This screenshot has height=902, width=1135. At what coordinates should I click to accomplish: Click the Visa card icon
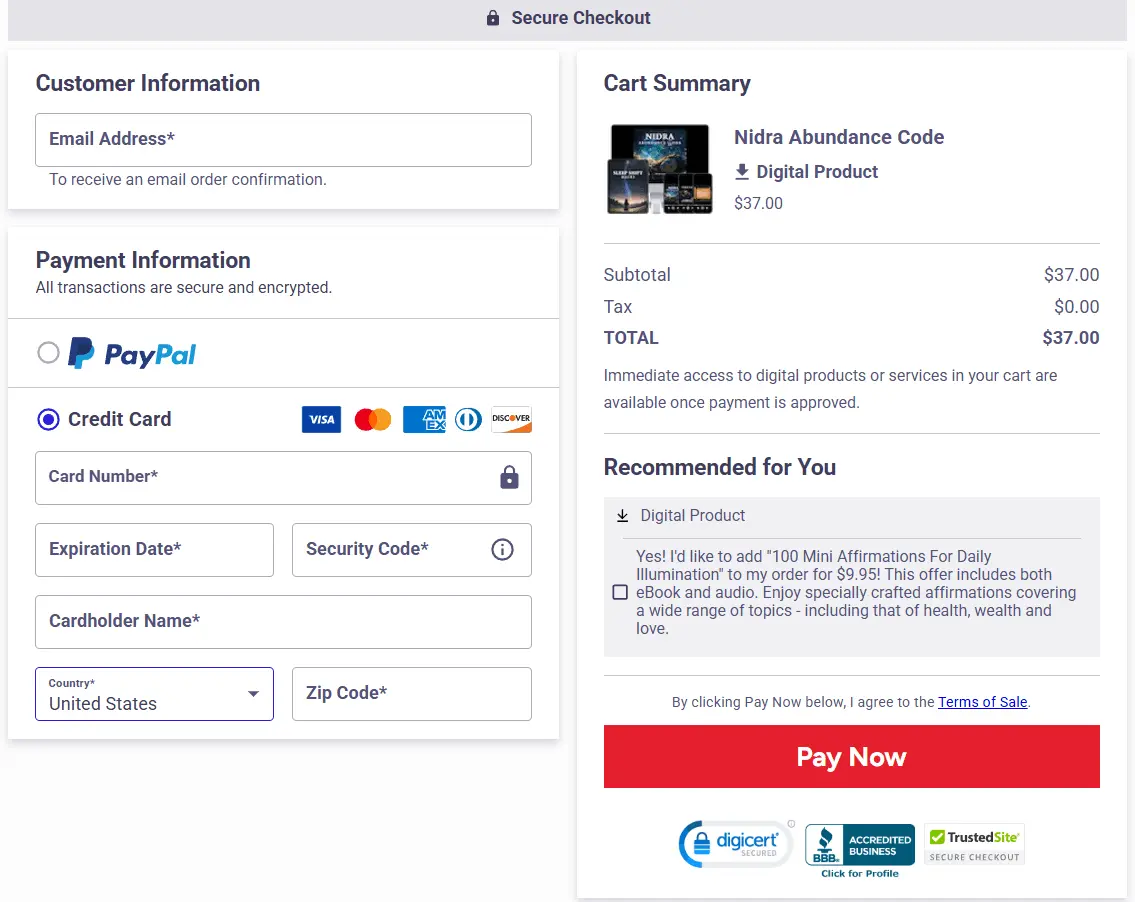321,419
